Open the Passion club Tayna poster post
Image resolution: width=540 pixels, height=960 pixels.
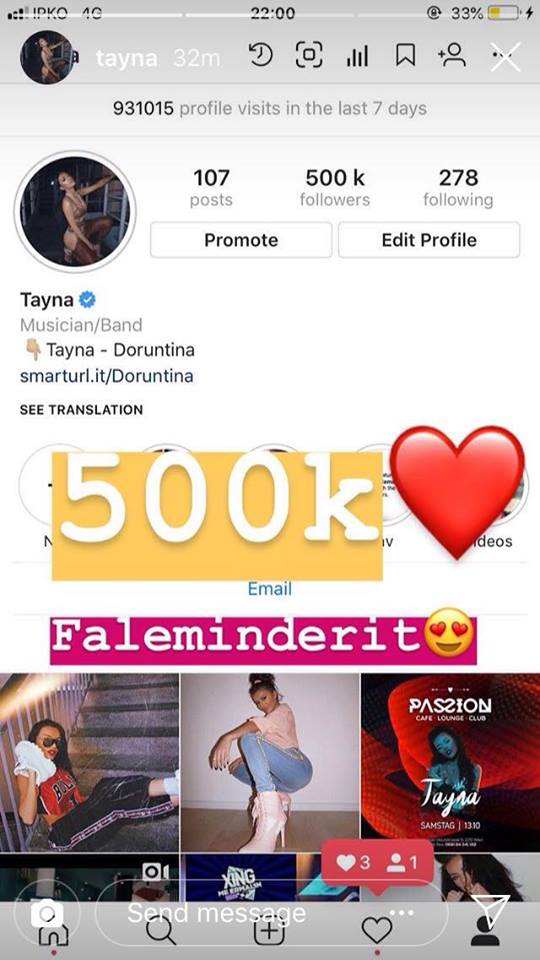[450, 762]
